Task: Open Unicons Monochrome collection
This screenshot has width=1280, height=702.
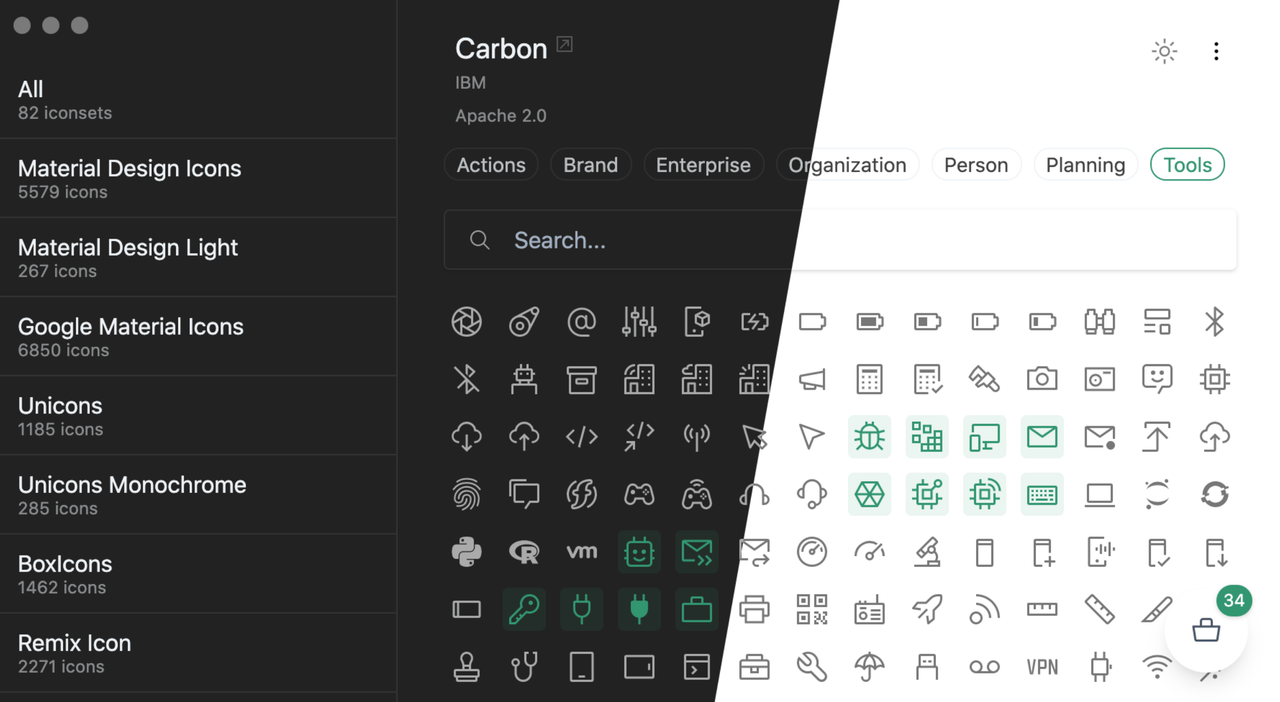Action: (198, 495)
